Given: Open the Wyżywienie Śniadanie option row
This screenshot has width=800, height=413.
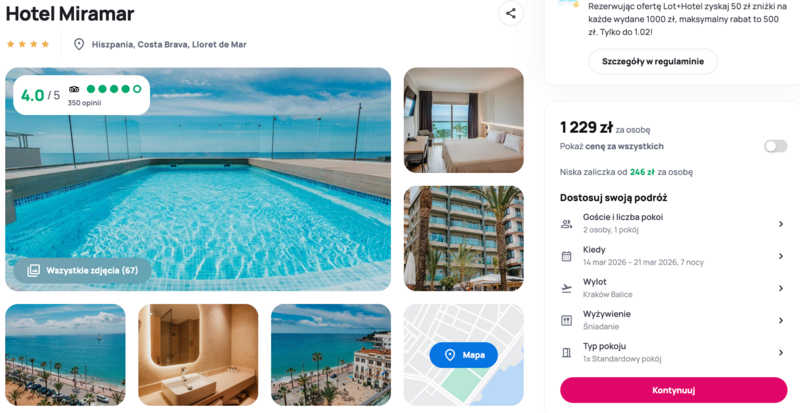Looking at the screenshot, I should [673, 320].
